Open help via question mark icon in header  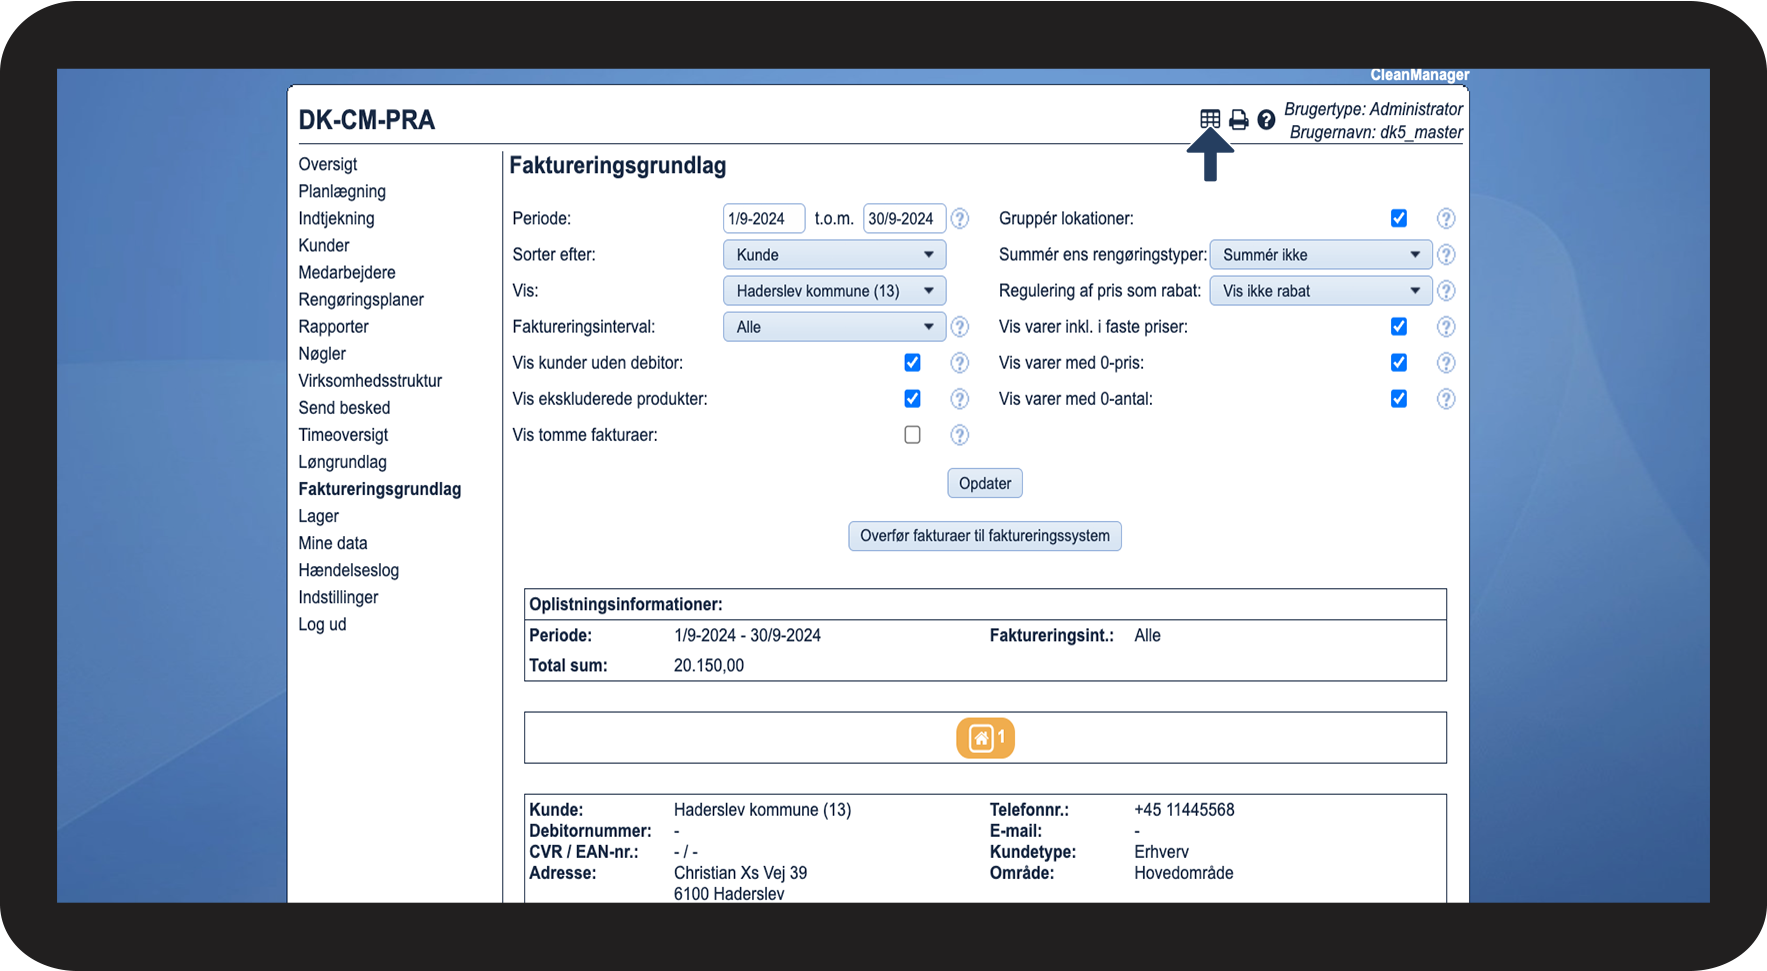click(x=1266, y=120)
